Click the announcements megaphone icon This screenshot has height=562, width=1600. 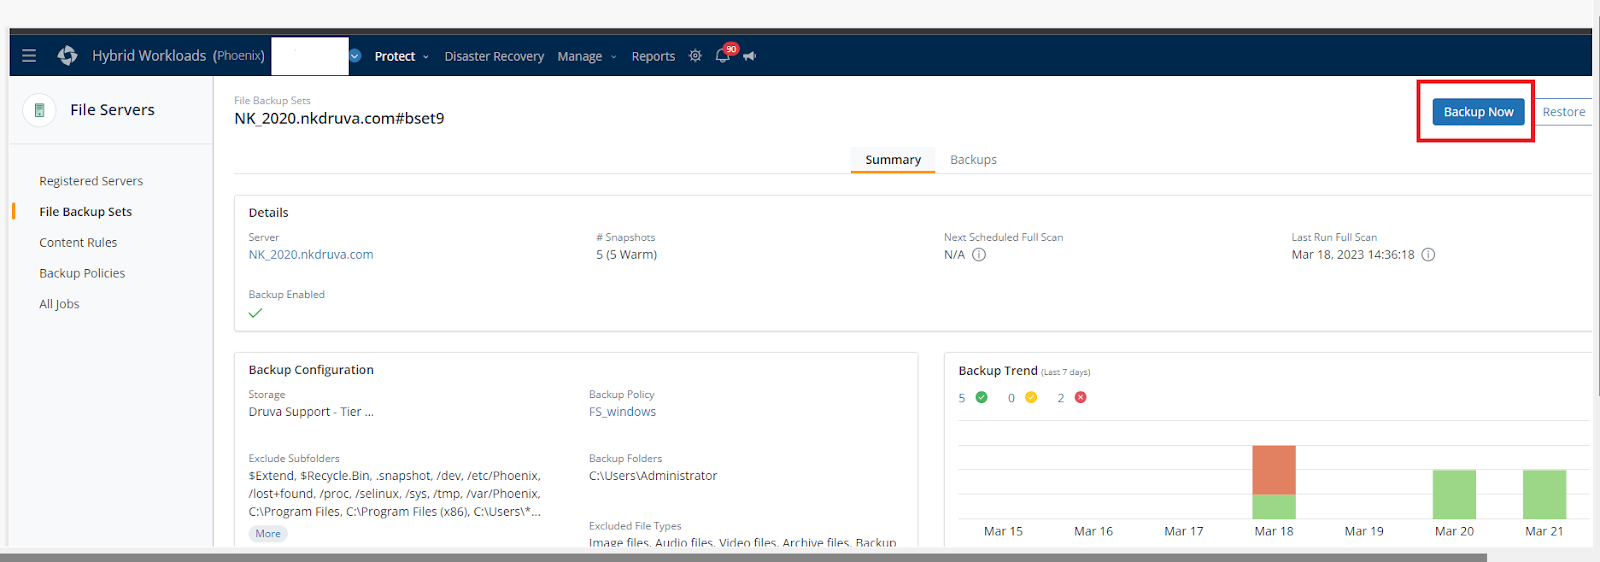click(x=749, y=56)
